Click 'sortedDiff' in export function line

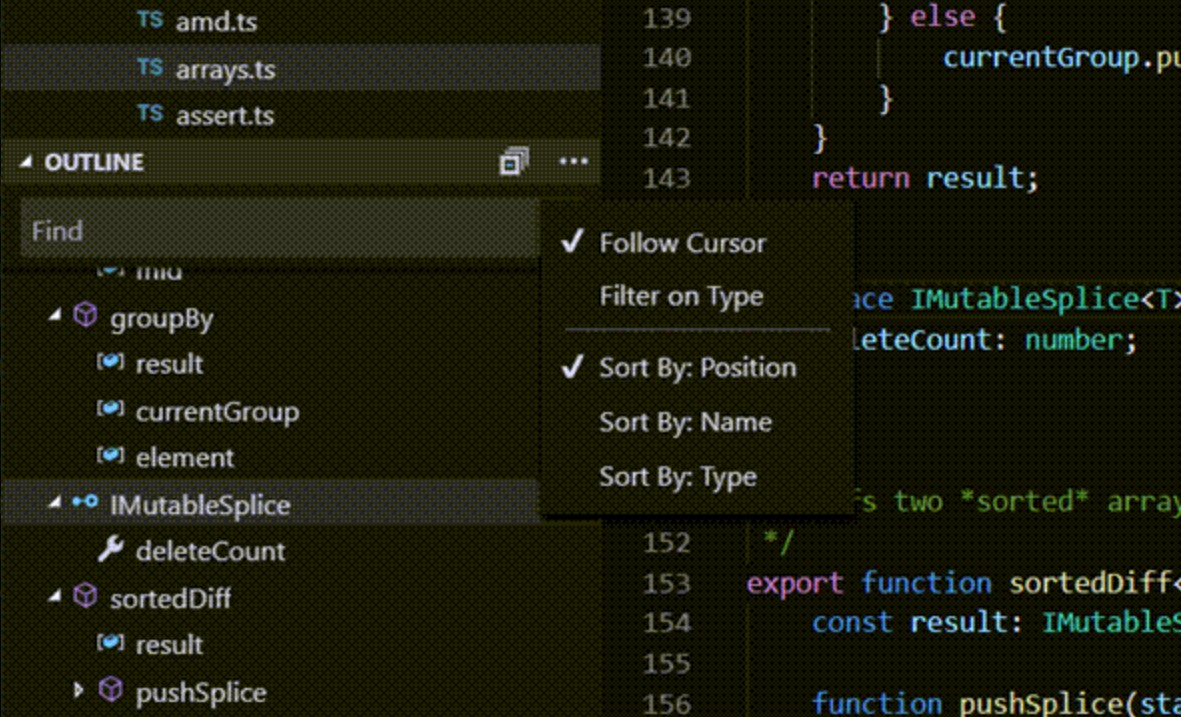click(1090, 583)
